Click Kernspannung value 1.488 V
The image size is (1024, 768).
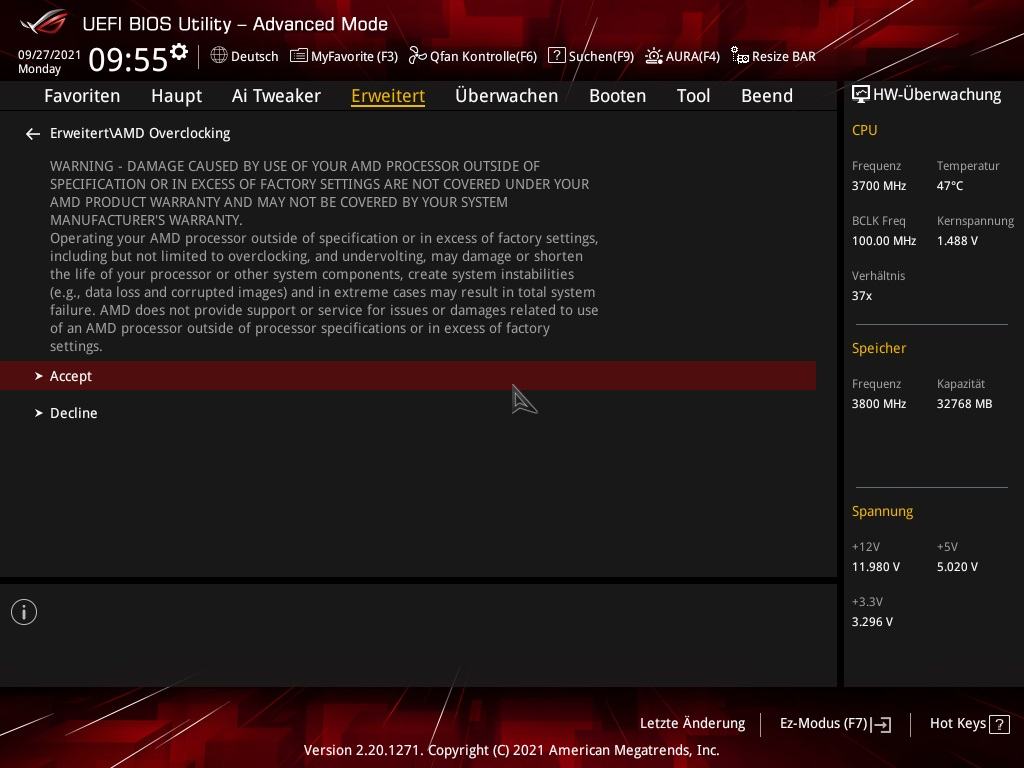point(957,241)
